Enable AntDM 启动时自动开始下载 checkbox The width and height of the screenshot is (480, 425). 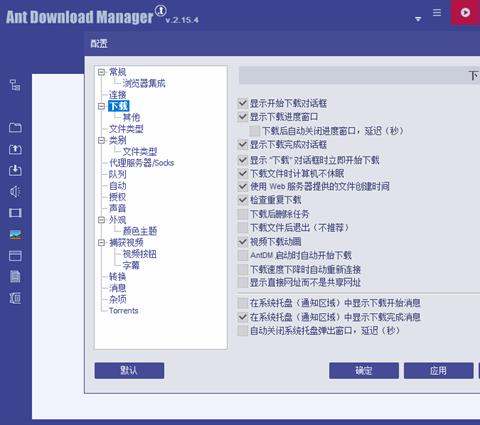pyautogui.click(x=243, y=255)
